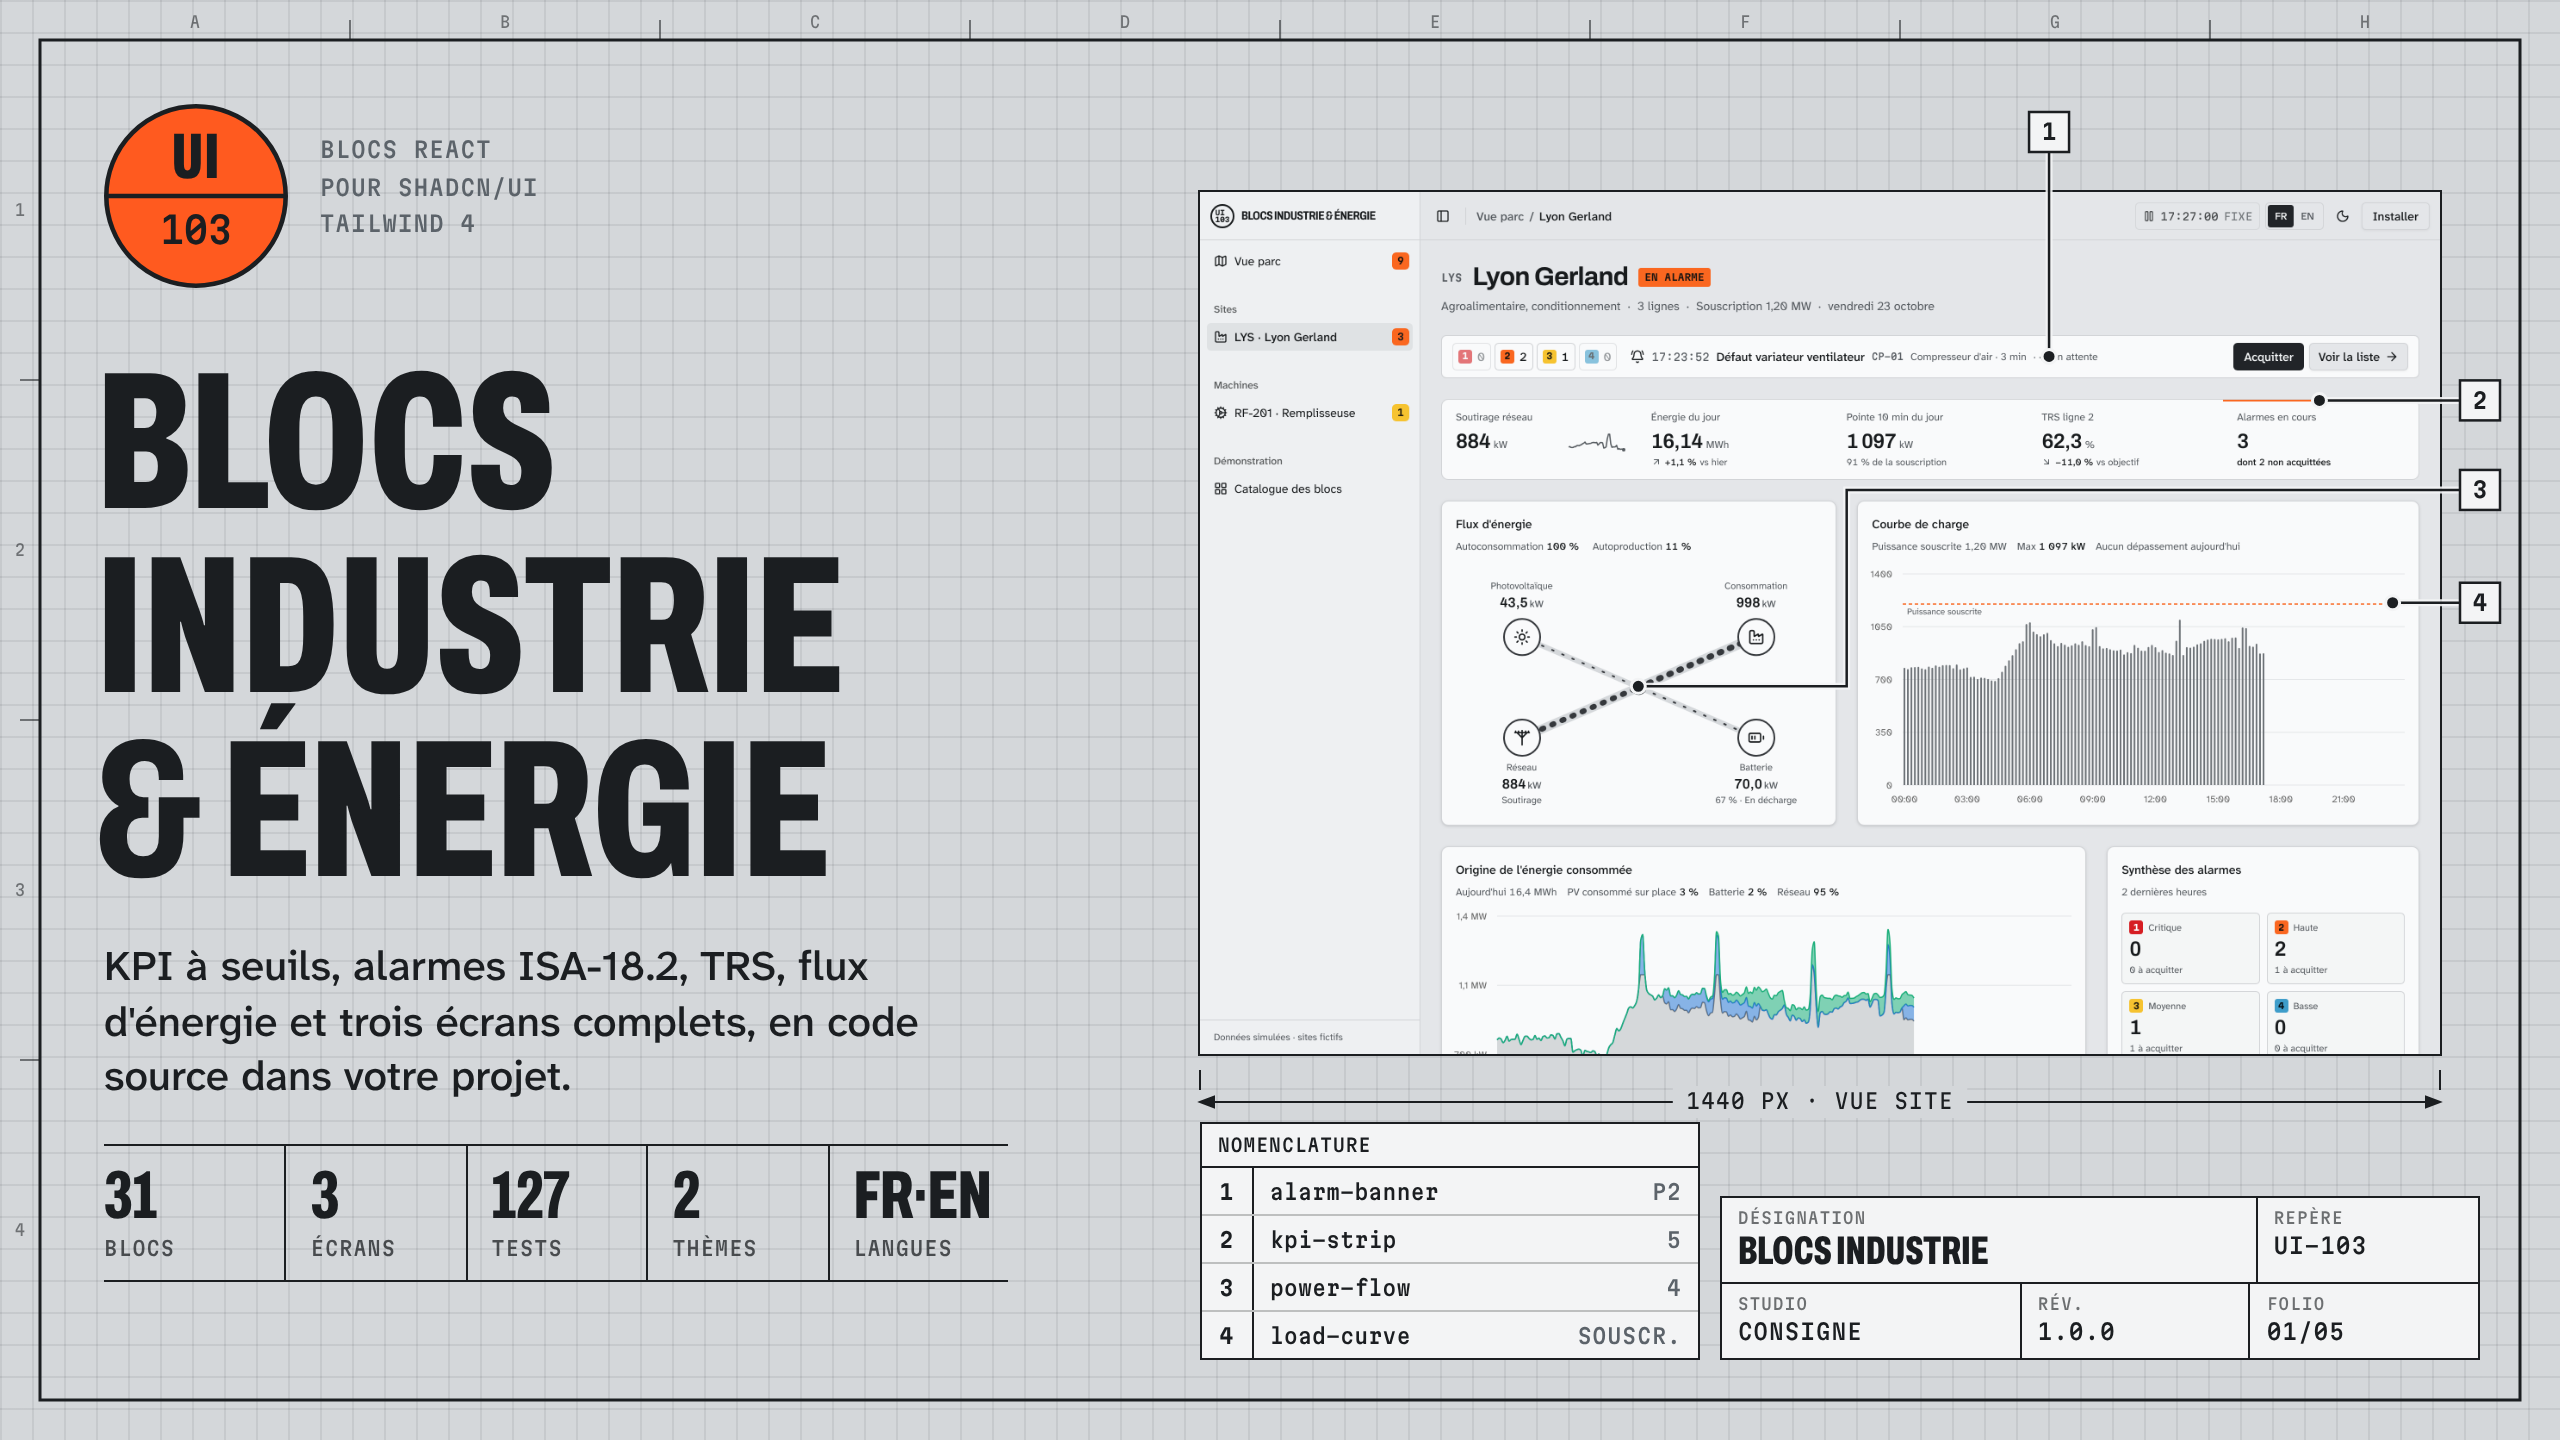Image resolution: width=2560 pixels, height=1440 pixels.
Task: Click the yellow 1 badge on RF-201
Action: [x=1400, y=413]
